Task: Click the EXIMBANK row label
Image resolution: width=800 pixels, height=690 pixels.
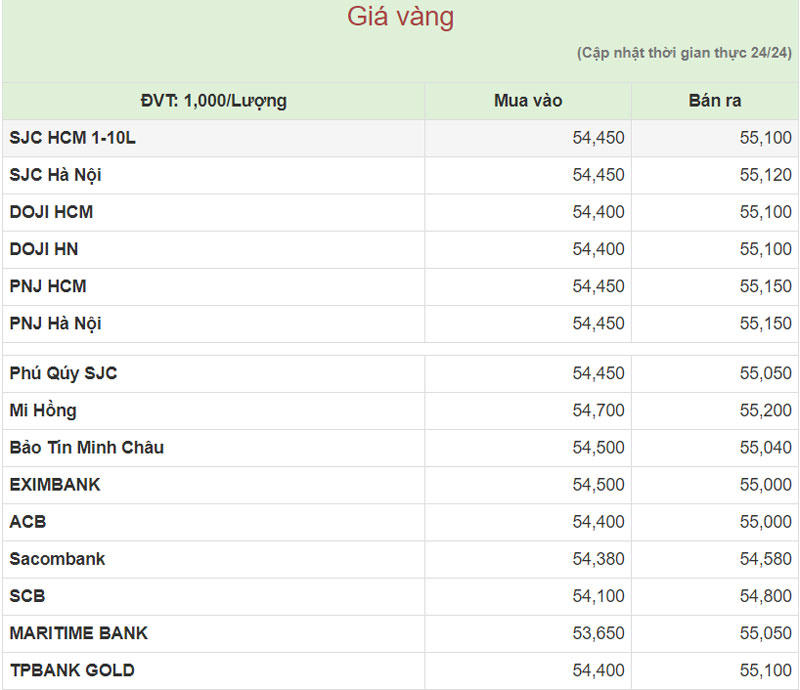Action: point(55,484)
